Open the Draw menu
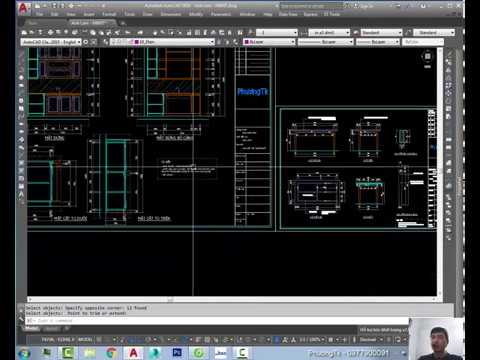The height and width of the screenshot is (360, 480). (147, 14)
